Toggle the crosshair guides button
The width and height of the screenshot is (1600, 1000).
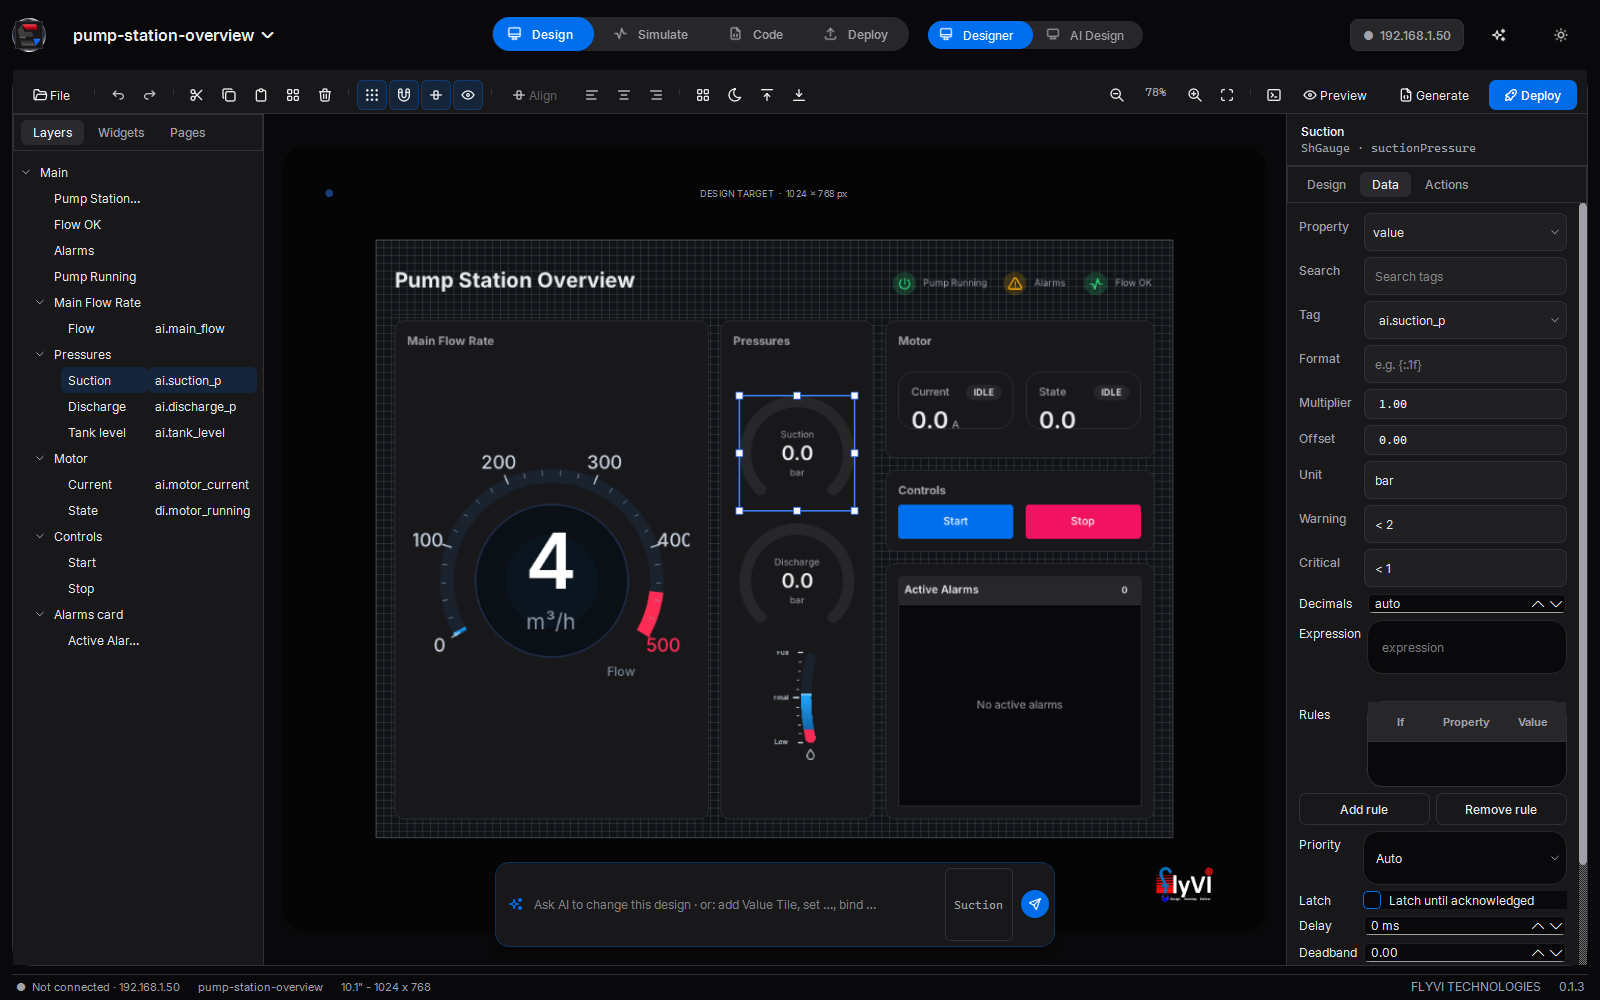[436, 95]
